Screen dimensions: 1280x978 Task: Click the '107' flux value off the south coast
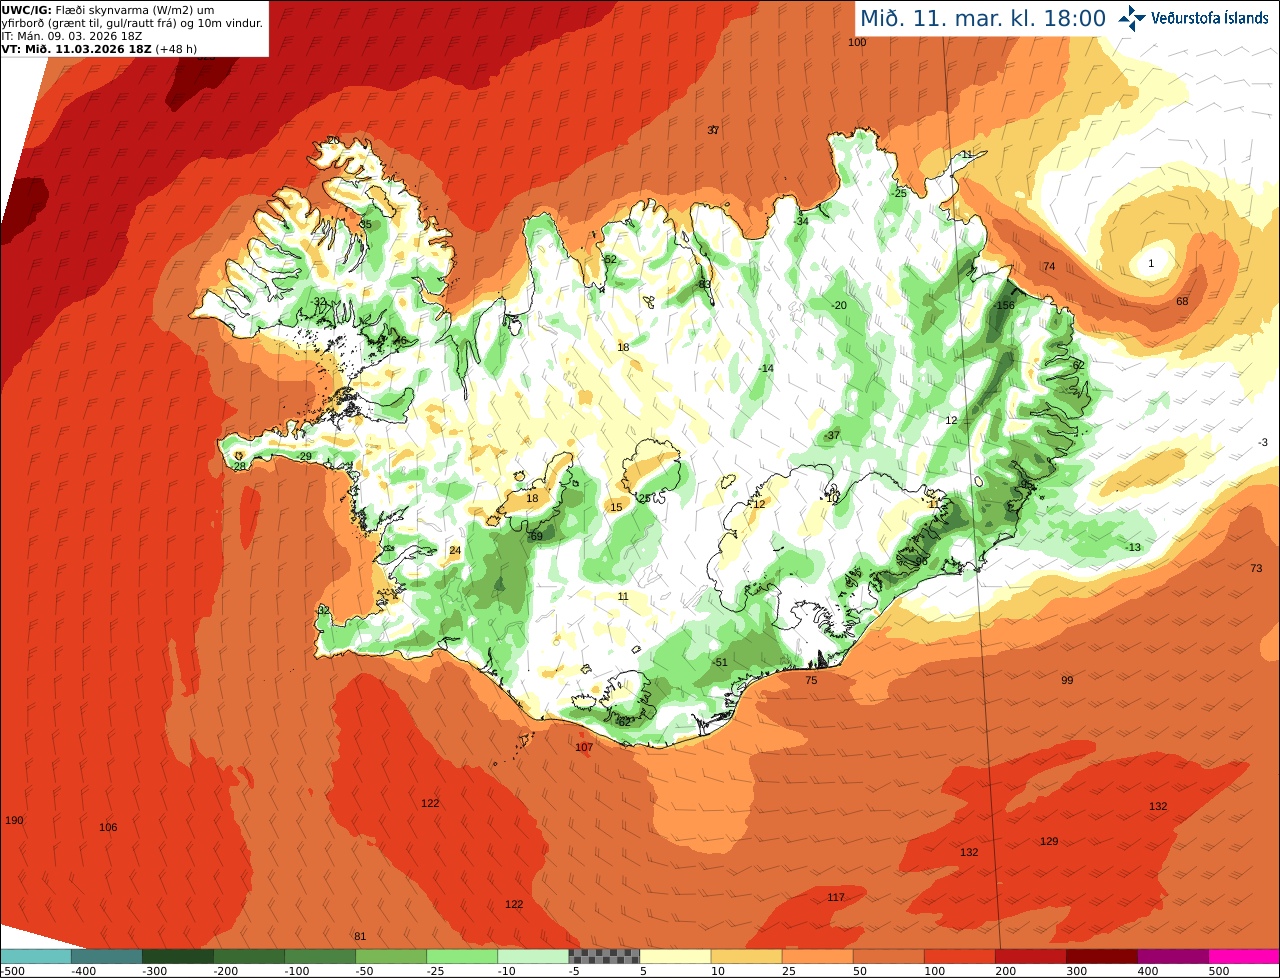[585, 747]
